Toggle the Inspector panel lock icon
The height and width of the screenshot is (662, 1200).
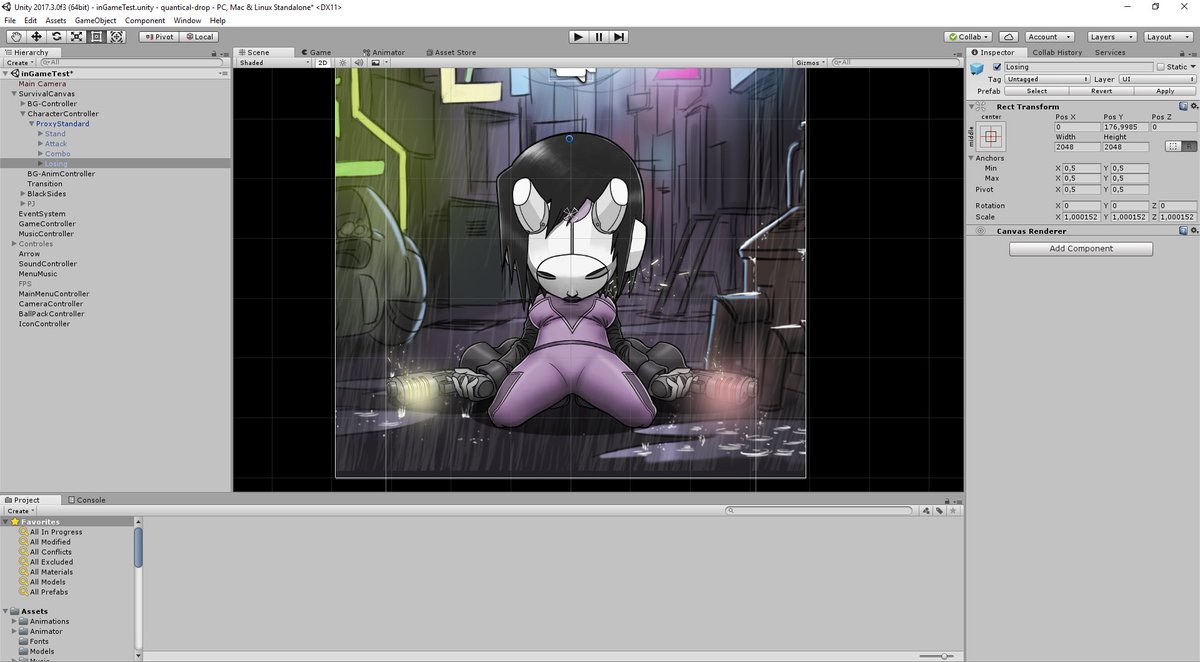pos(1183,52)
